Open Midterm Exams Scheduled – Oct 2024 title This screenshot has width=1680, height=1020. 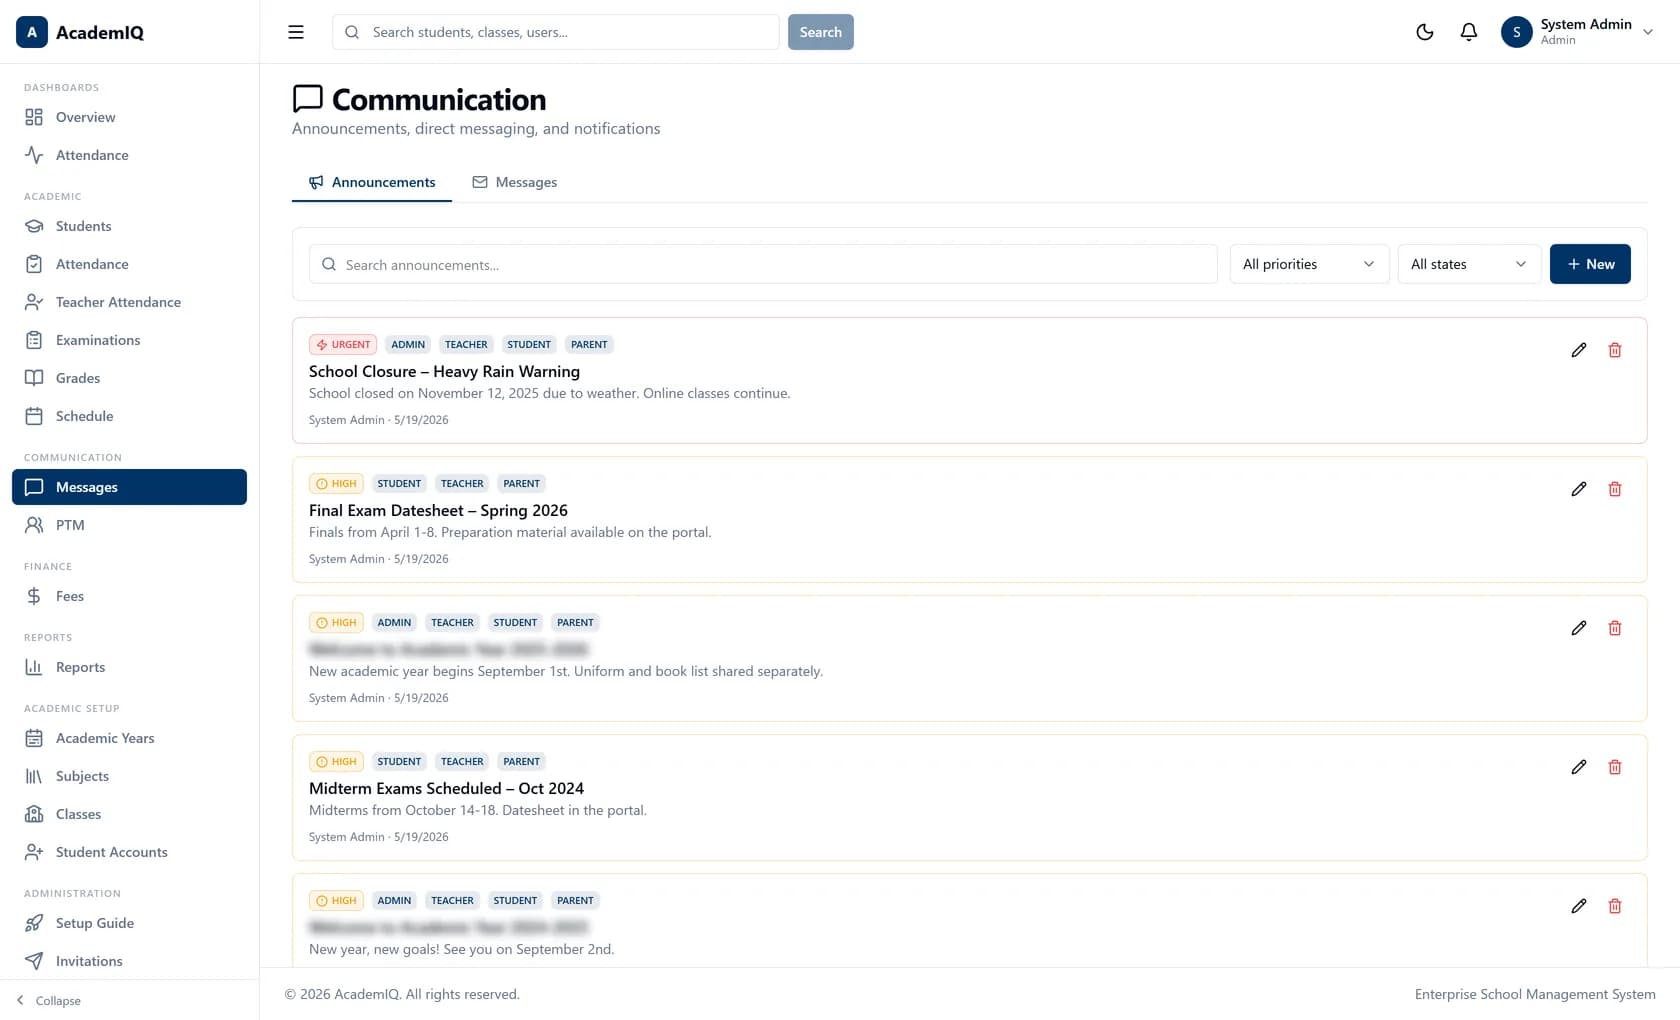pyautogui.click(x=446, y=788)
